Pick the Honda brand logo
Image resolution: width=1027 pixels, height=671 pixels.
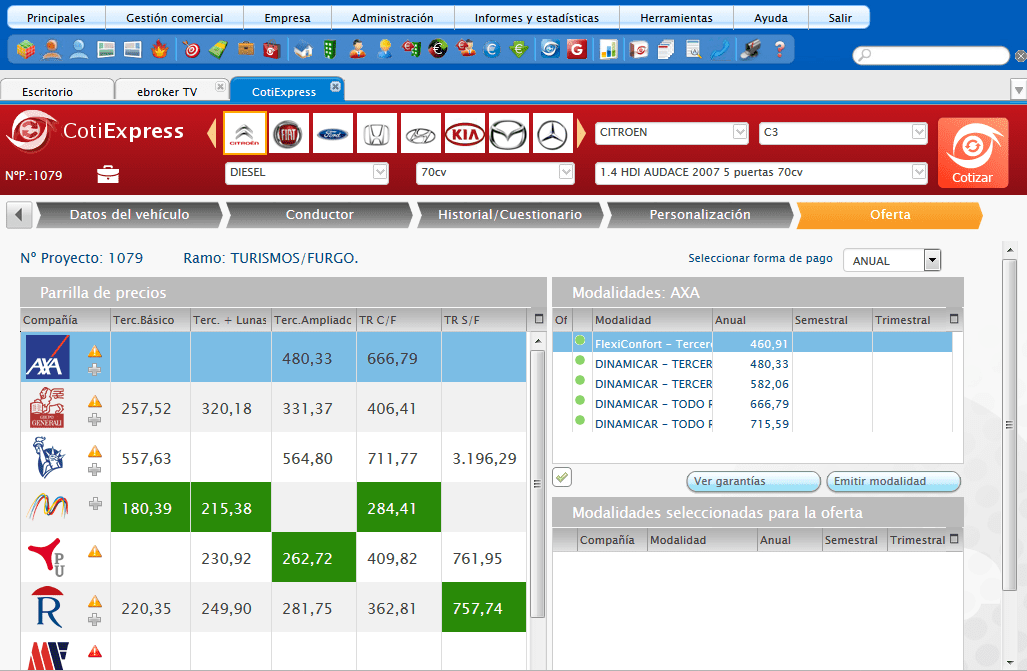[x=377, y=134]
